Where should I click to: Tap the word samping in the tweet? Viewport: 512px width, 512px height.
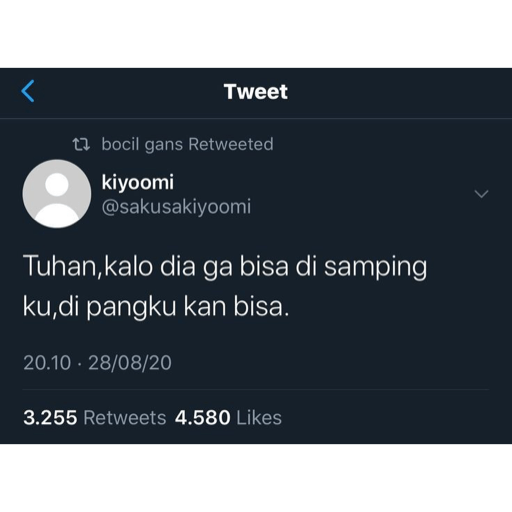pyautogui.click(x=375, y=269)
